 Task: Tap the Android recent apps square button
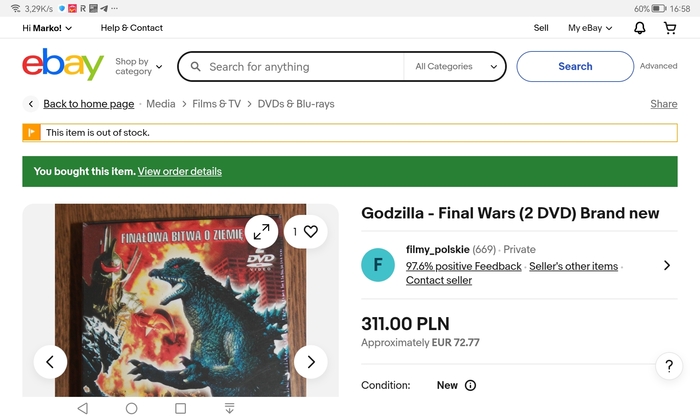pos(180,408)
